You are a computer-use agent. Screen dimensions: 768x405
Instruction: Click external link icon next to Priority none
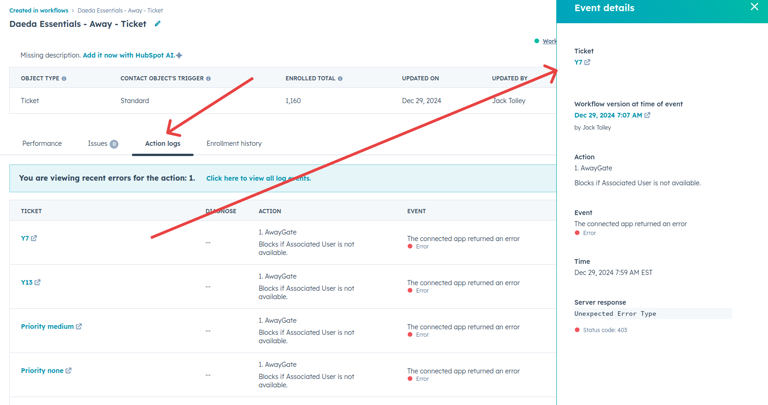point(69,371)
